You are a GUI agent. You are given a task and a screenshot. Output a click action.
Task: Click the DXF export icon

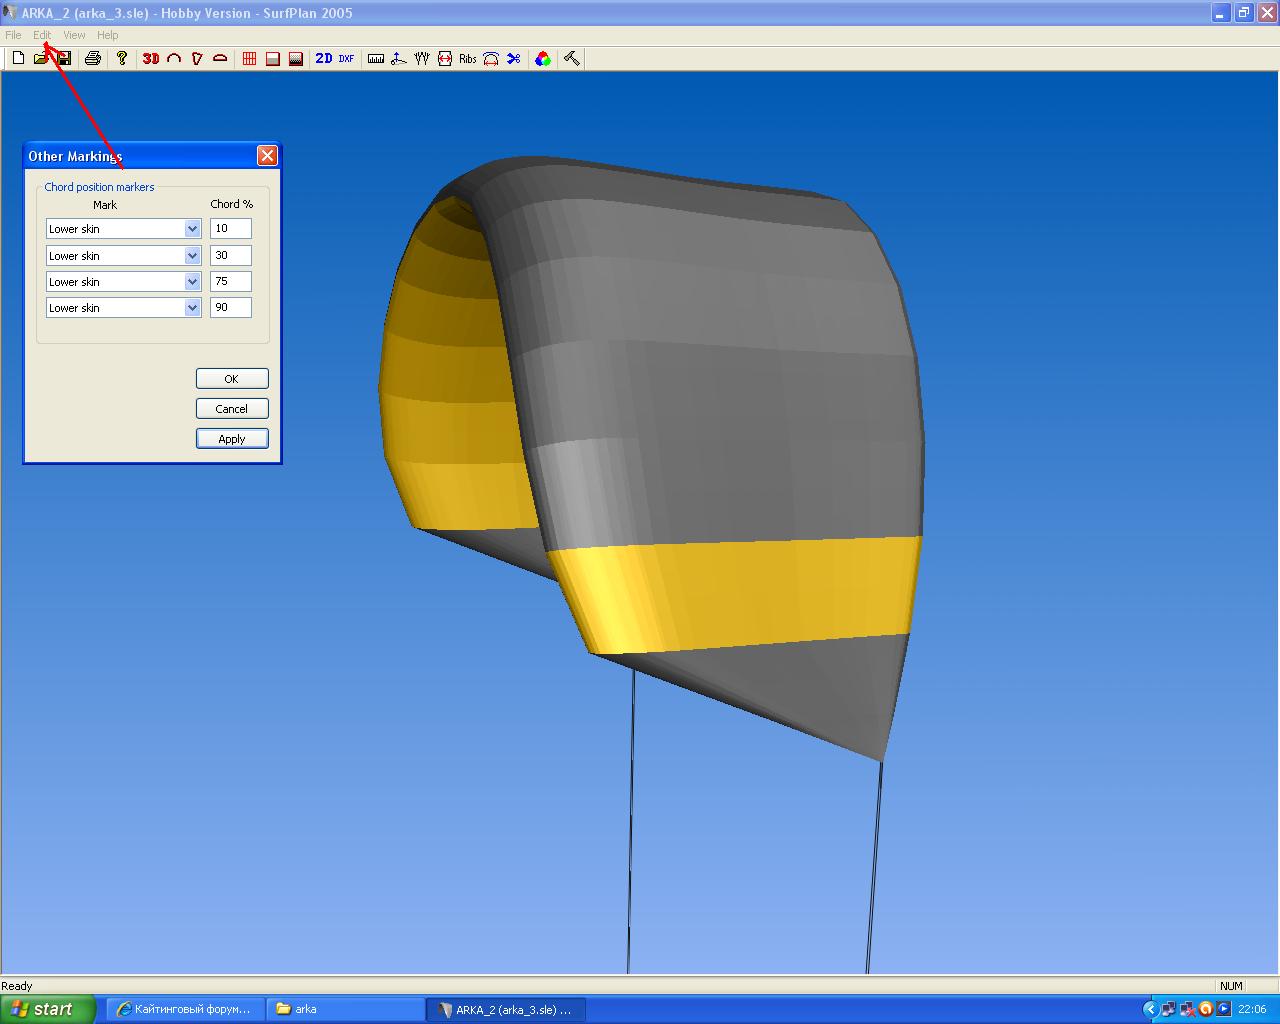(x=346, y=59)
